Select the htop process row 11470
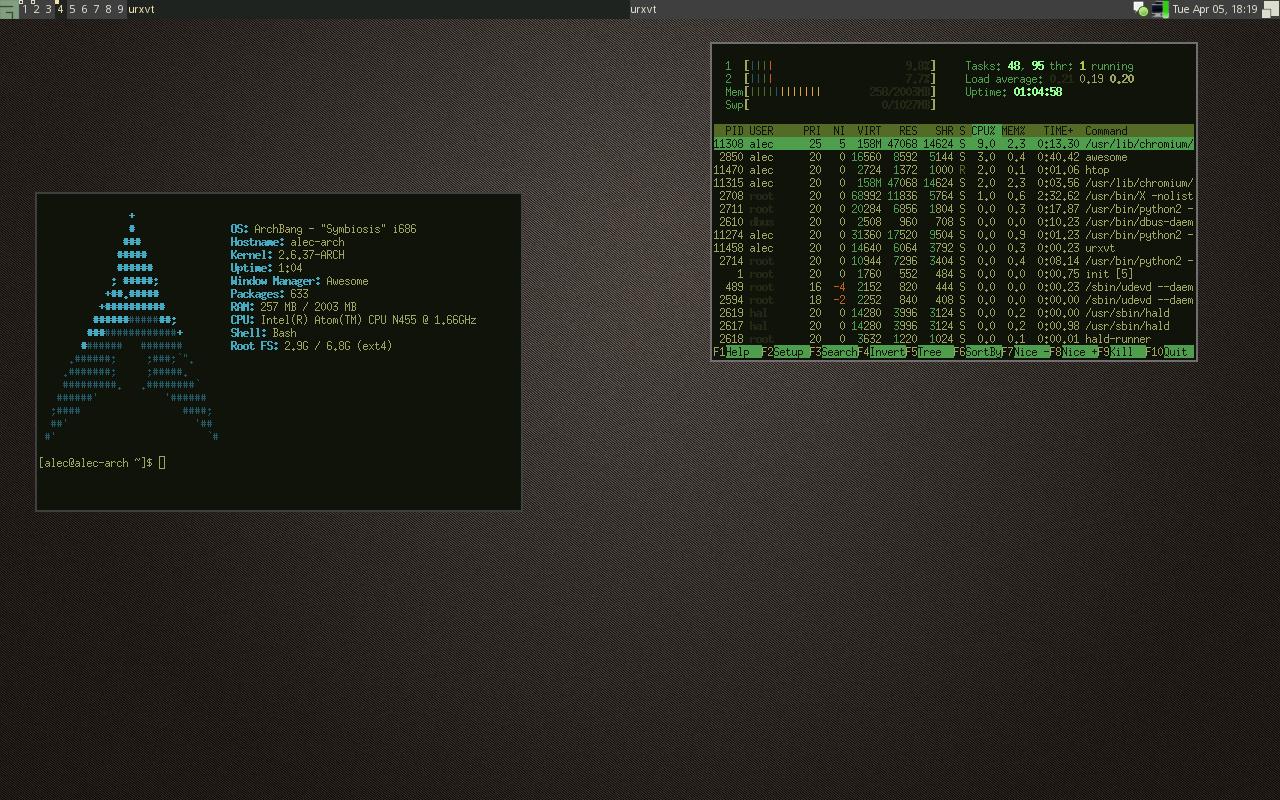Image resolution: width=1280 pixels, height=800 pixels. coord(953,170)
